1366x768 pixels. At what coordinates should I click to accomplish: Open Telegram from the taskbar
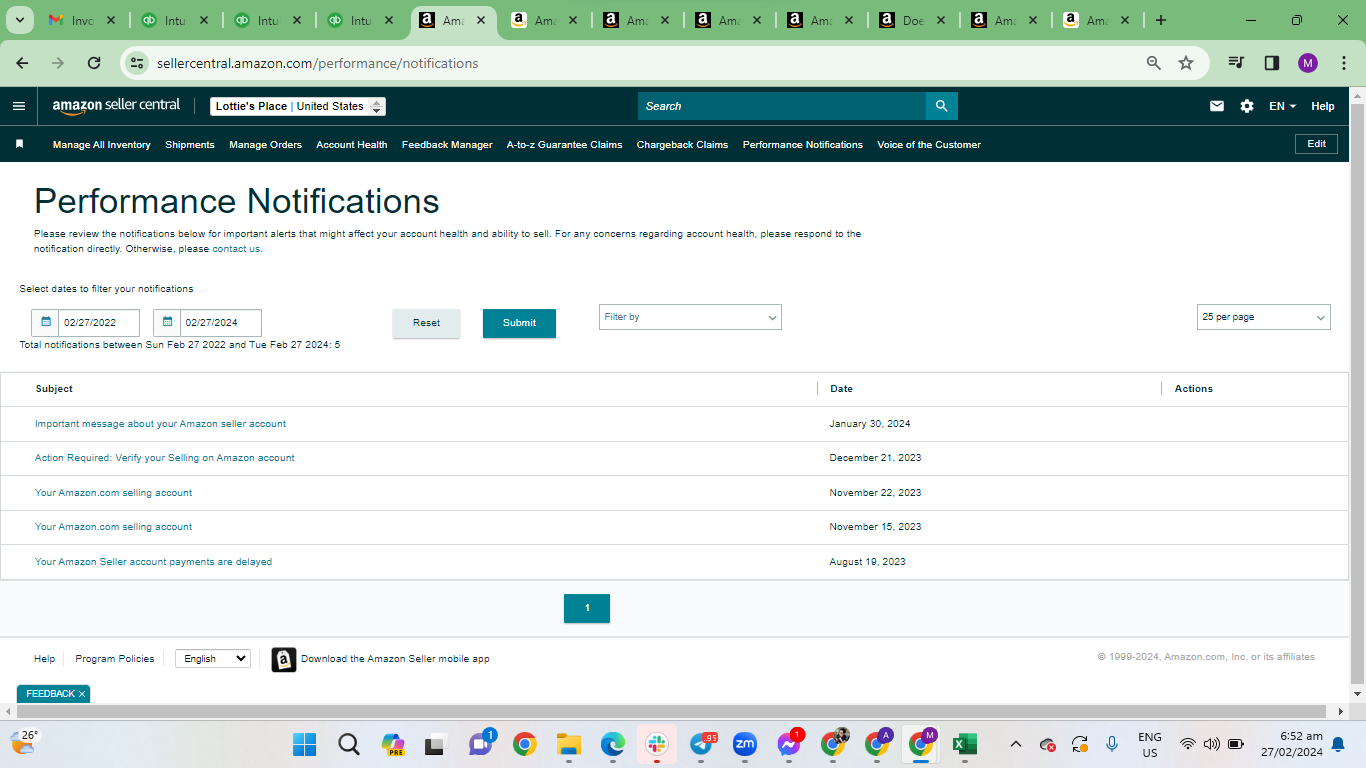[x=703, y=744]
